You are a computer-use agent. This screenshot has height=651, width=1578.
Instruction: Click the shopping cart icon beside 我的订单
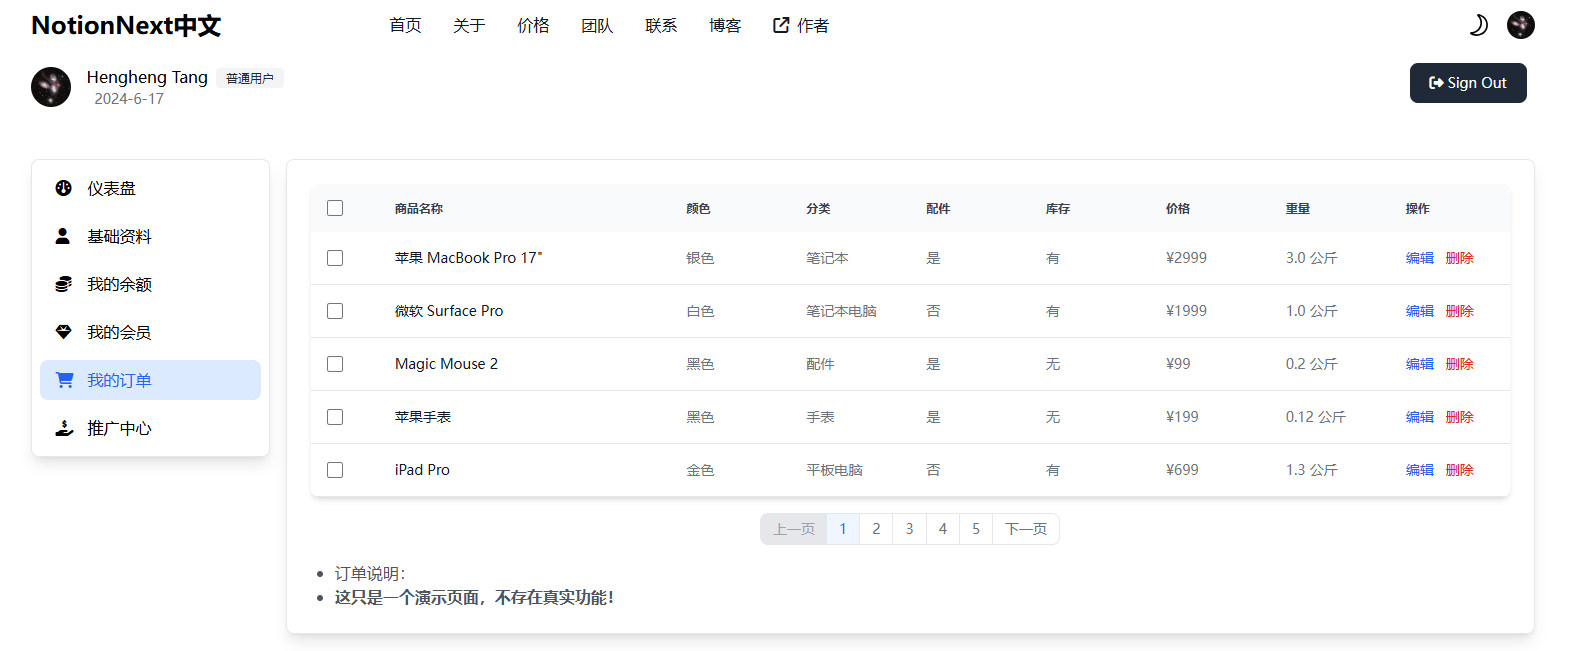[65, 380]
